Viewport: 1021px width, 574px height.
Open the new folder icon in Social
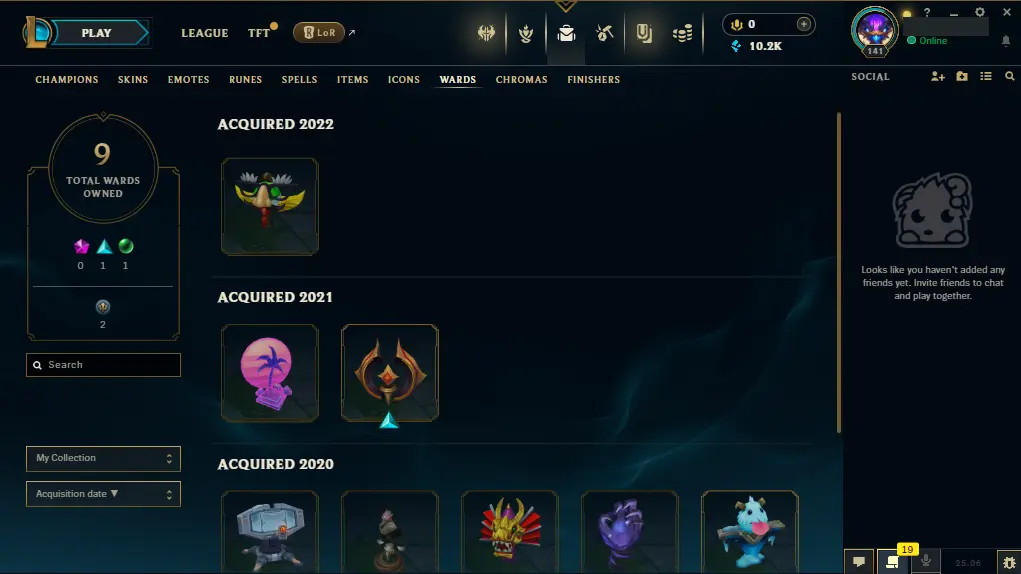click(962, 77)
